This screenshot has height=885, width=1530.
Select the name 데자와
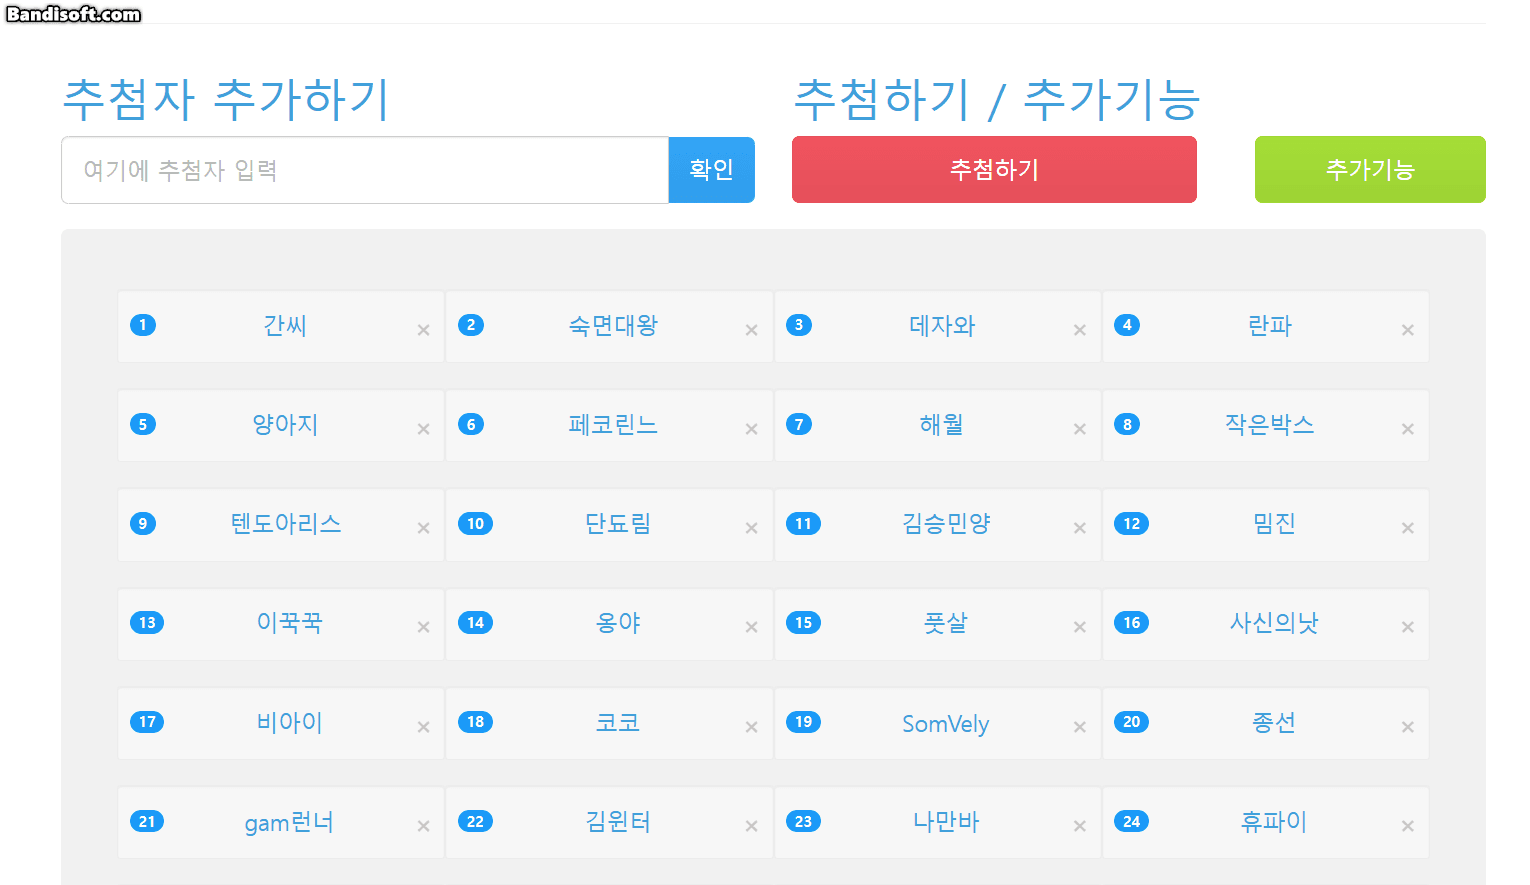click(942, 325)
